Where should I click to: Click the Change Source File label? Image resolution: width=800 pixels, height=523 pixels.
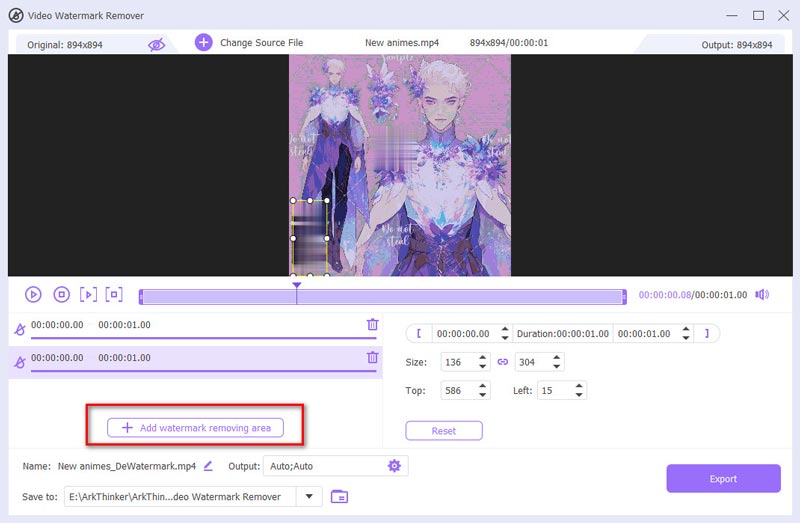coord(261,43)
